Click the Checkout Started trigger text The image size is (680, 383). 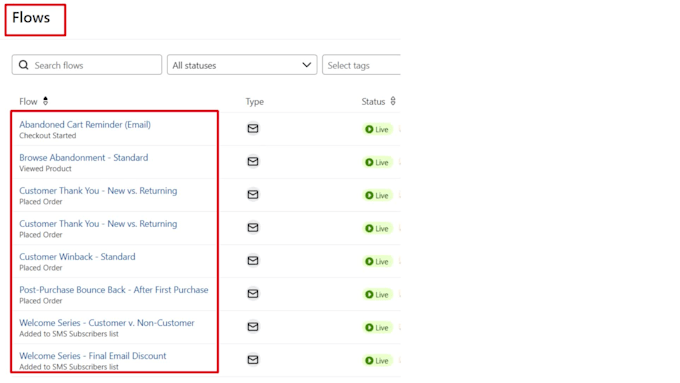[48, 136]
